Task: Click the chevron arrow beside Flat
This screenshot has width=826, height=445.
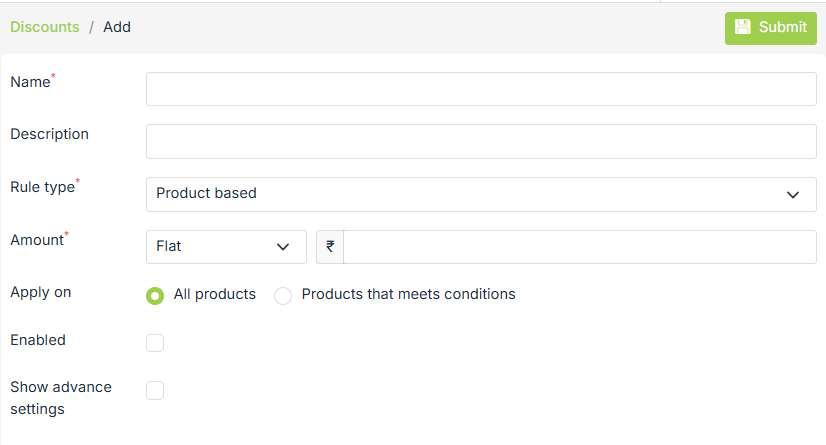Action: pos(282,247)
